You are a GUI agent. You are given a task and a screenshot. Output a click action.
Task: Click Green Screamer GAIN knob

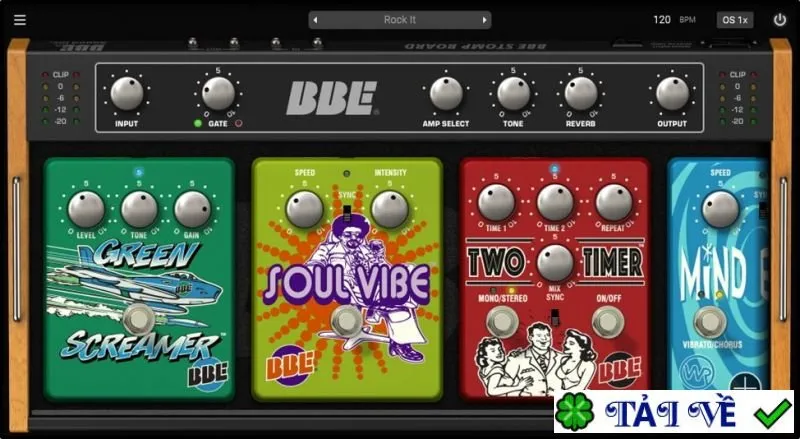[192, 209]
